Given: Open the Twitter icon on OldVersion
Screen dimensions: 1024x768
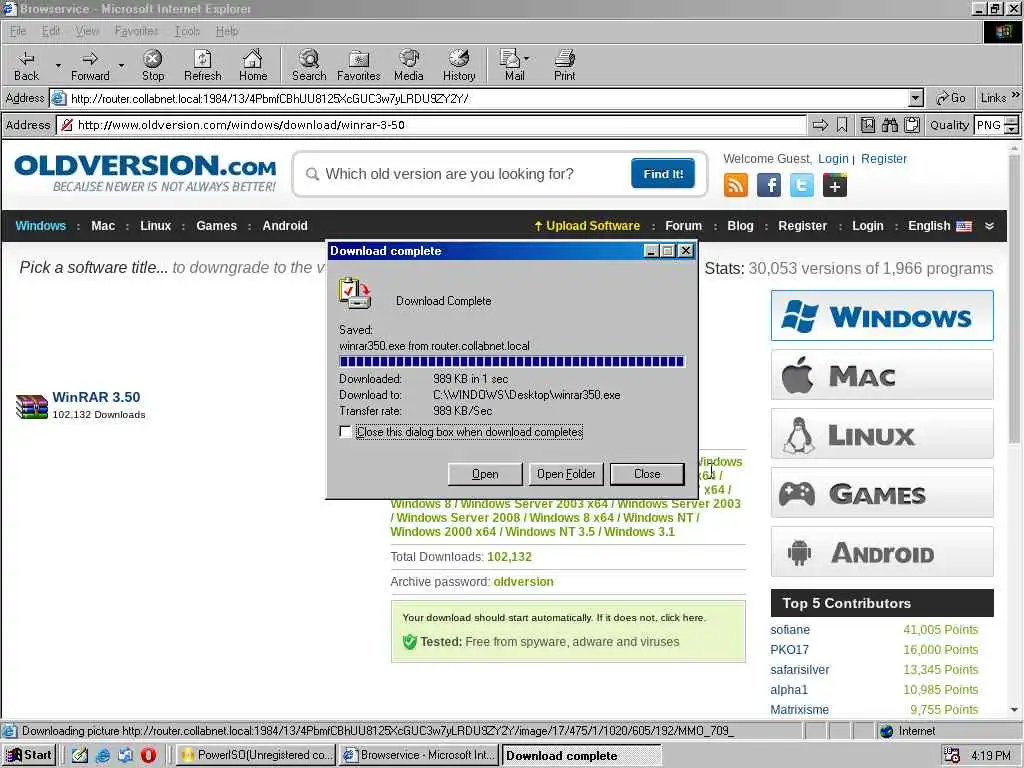Looking at the screenshot, I should (802, 185).
